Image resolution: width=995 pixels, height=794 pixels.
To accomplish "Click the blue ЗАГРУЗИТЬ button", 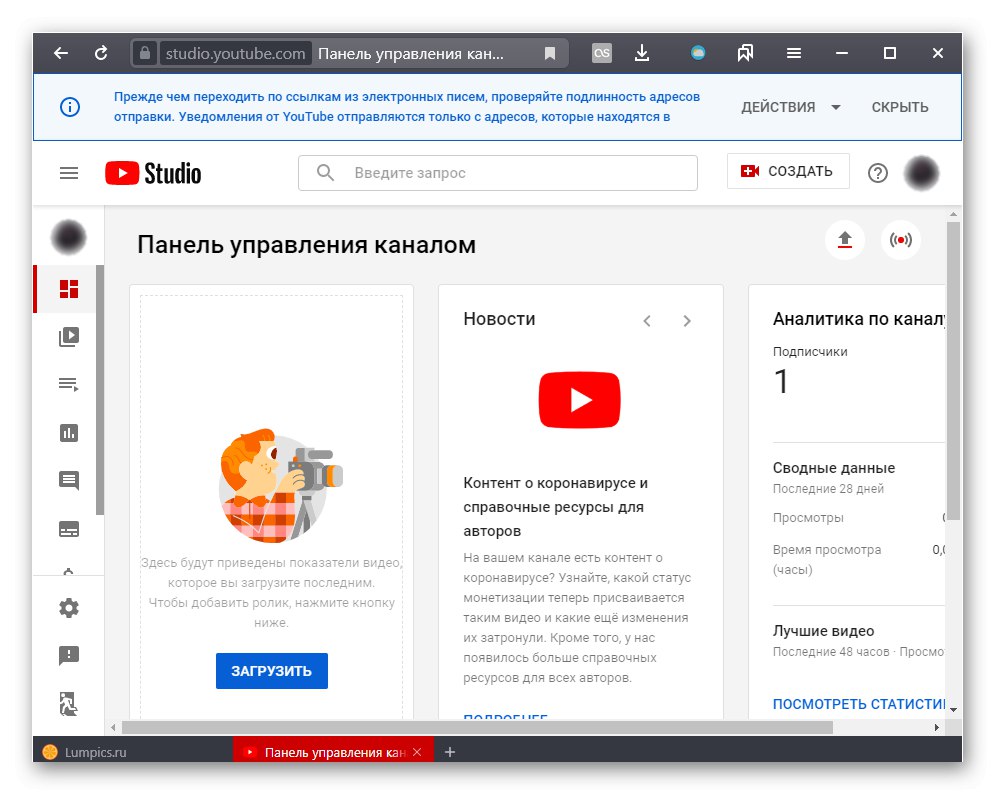I will pyautogui.click(x=272, y=671).
